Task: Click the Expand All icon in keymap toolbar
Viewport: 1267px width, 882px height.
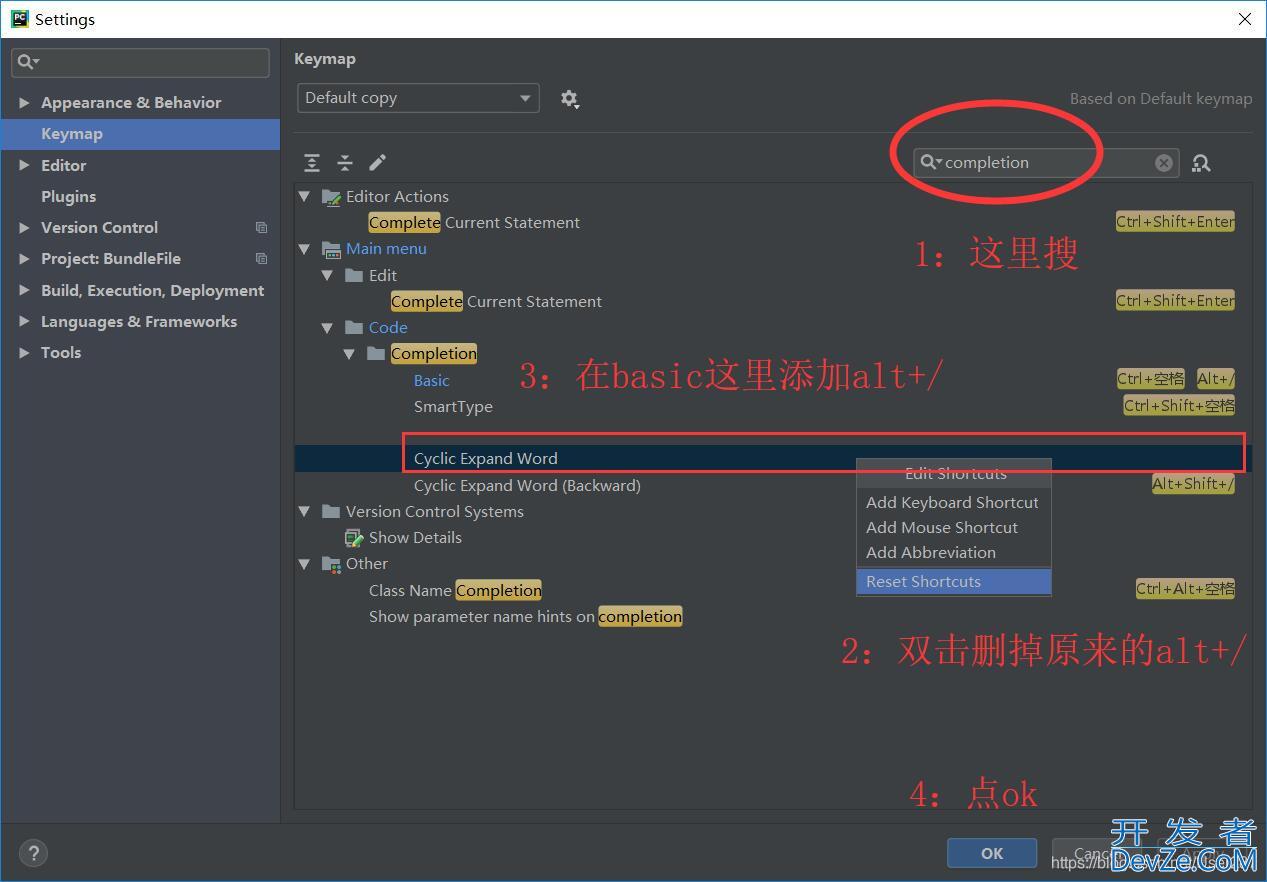Action: click(312, 163)
